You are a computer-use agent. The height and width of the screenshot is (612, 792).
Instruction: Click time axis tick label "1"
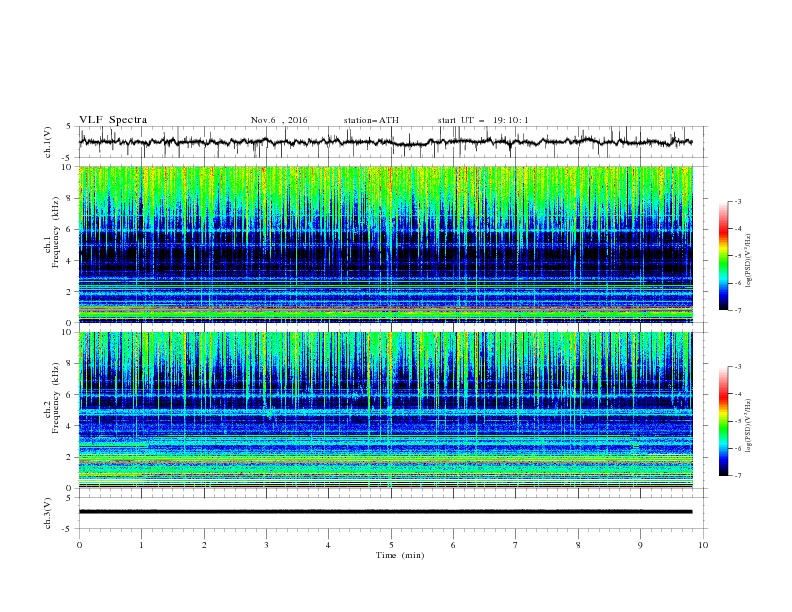click(142, 545)
